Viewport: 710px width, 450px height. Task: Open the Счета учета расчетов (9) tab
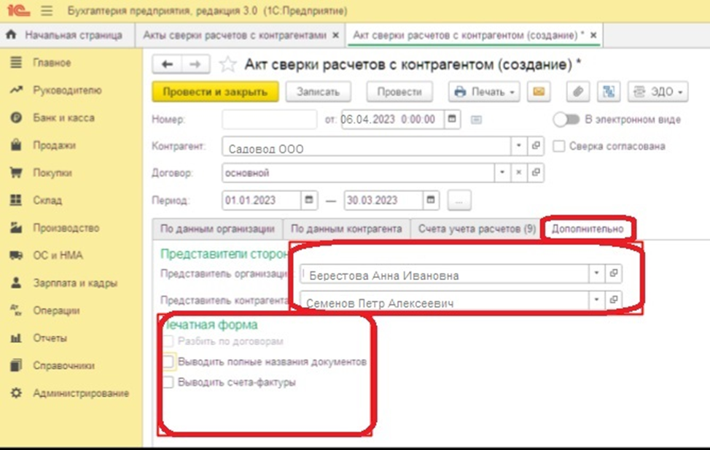tap(476, 229)
